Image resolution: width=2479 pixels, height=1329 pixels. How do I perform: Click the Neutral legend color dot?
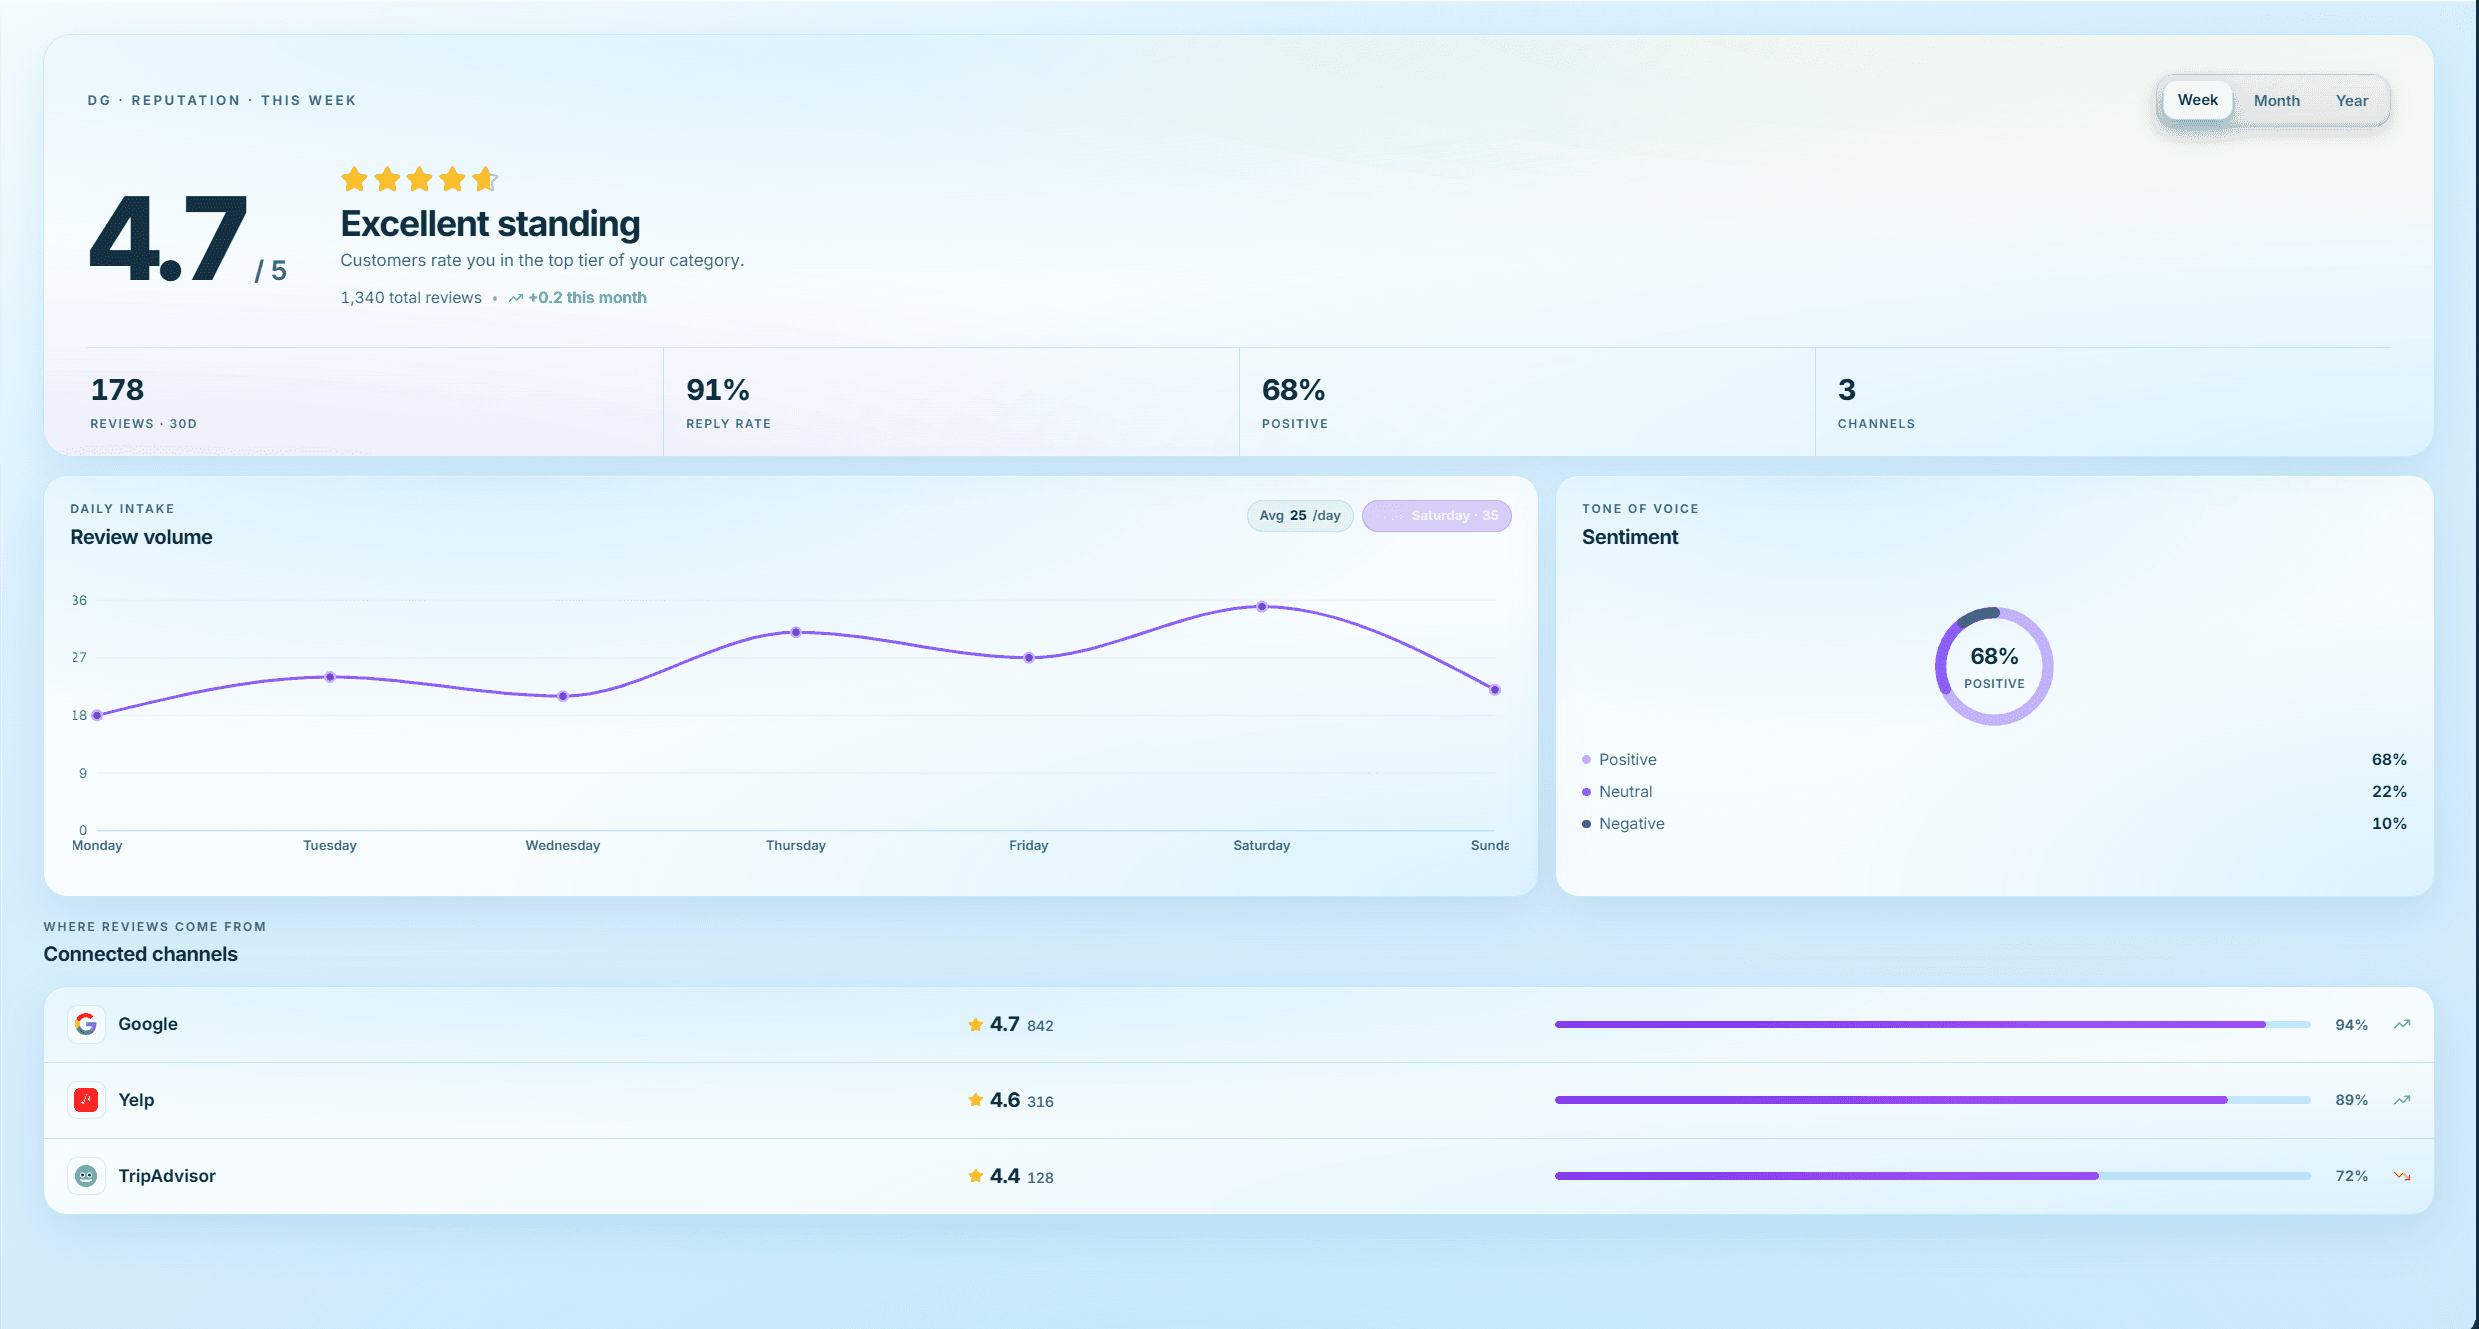point(1586,792)
